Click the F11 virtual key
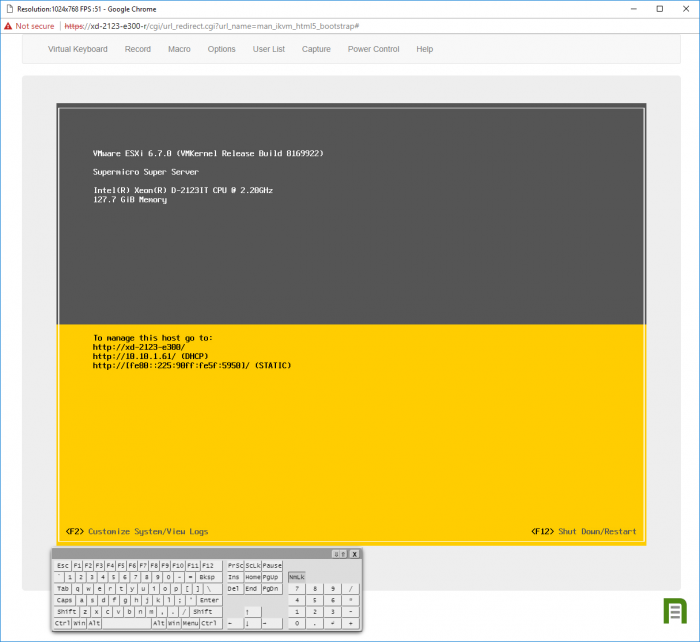700x642 pixels. coord(193,566)
